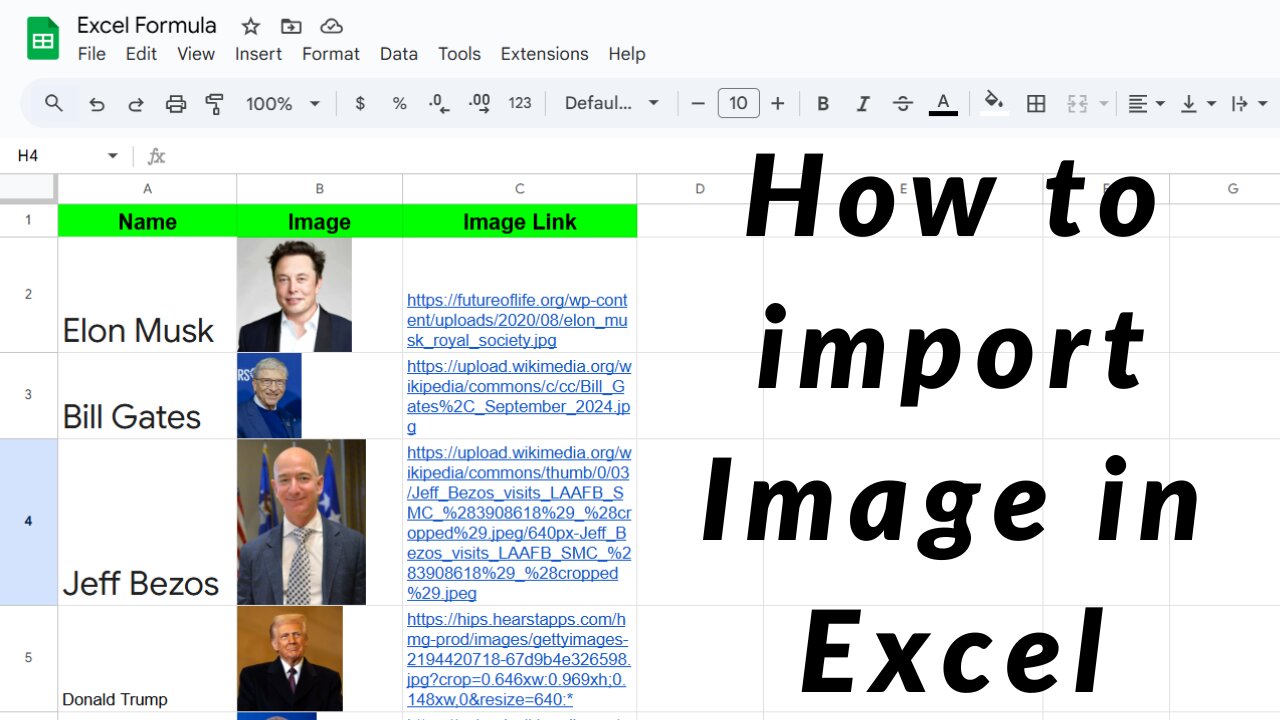Expand the merge cells dropdown arrow

pos(1104,103)
